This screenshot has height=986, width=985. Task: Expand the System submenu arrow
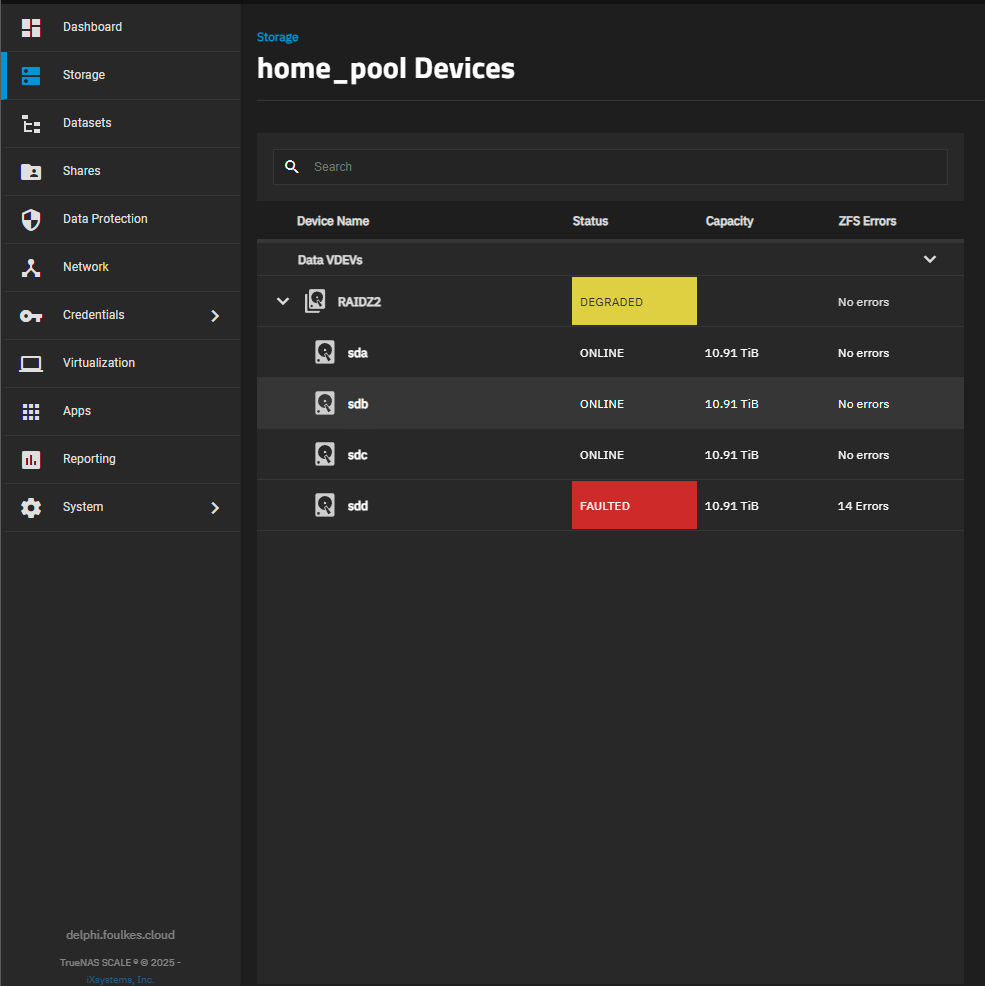click(x=214, y=508)
